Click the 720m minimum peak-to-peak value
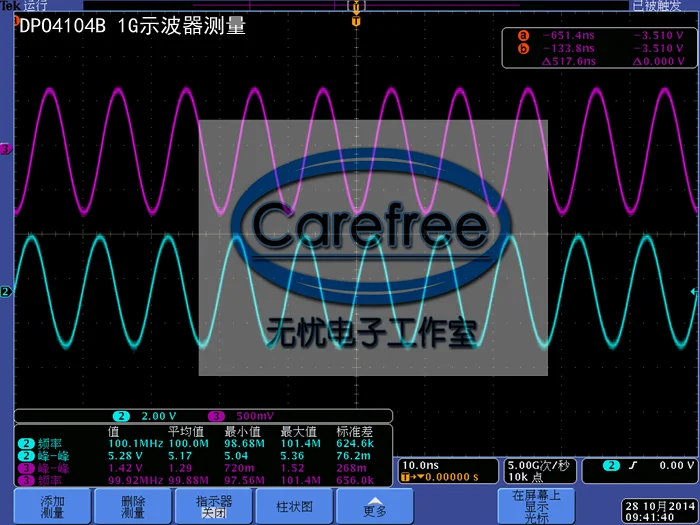The image size is (700, 525). point(239,468)
